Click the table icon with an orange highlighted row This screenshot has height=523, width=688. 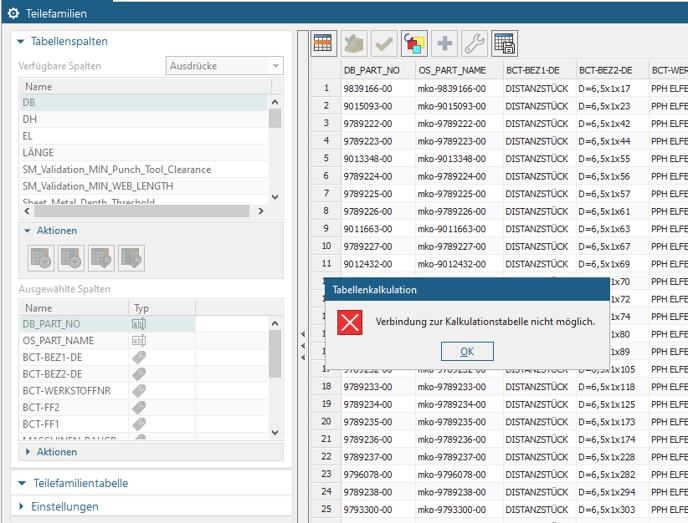pyautogui.click(x=323, y=43)
